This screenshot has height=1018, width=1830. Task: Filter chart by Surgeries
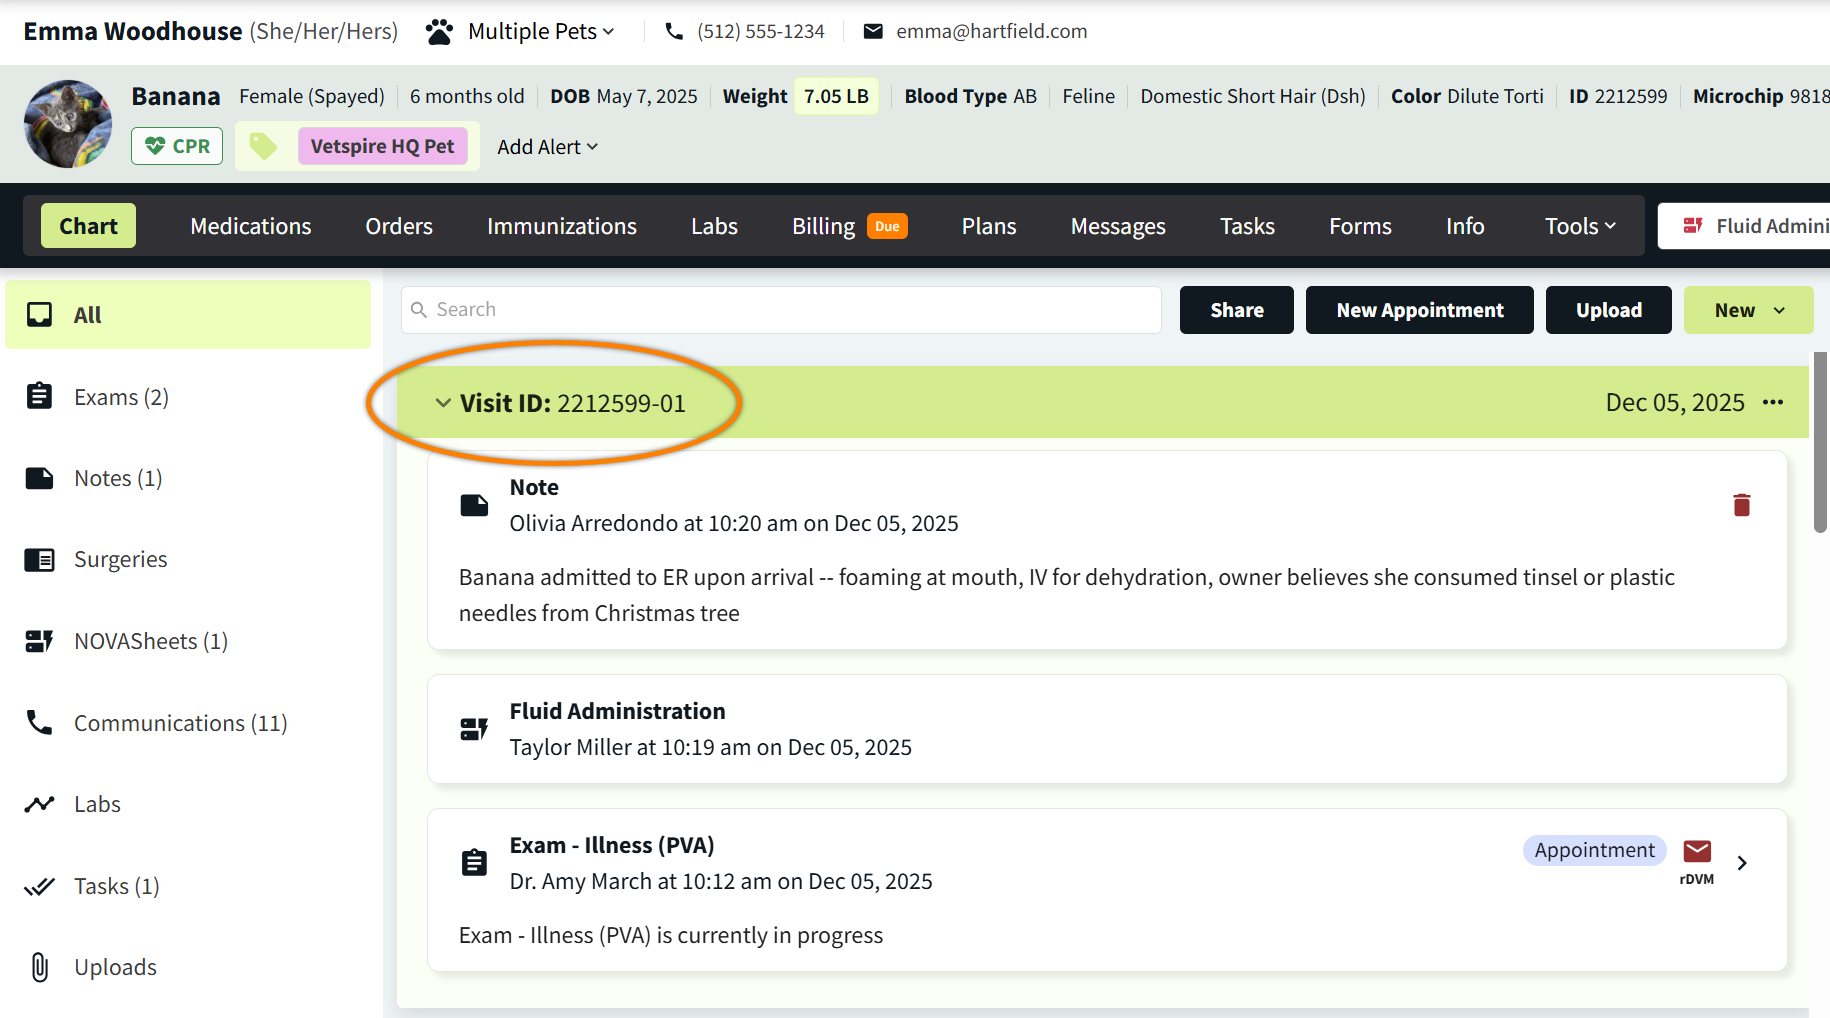(x=121, y=559)
